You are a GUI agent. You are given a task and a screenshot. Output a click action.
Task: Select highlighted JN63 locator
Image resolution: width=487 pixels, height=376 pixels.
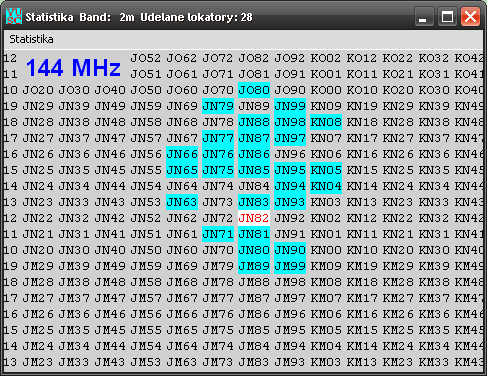pyautogui.click(x=182, y=202)
